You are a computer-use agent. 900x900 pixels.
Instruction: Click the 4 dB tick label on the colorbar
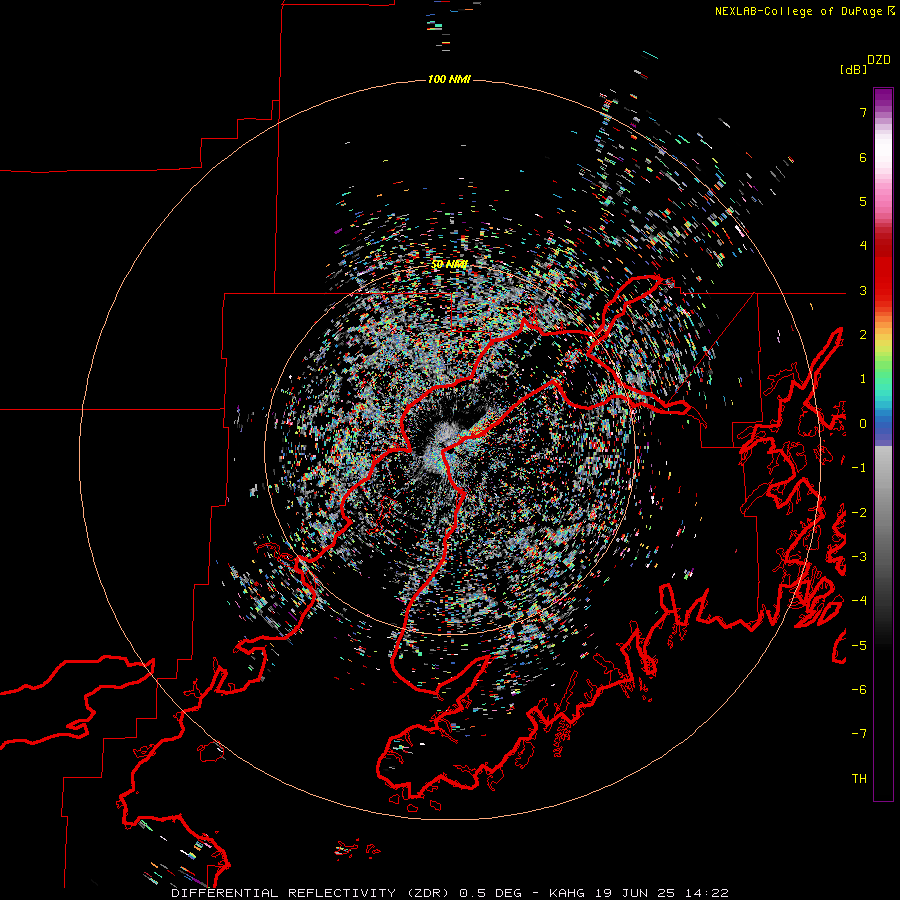point(863,246)
